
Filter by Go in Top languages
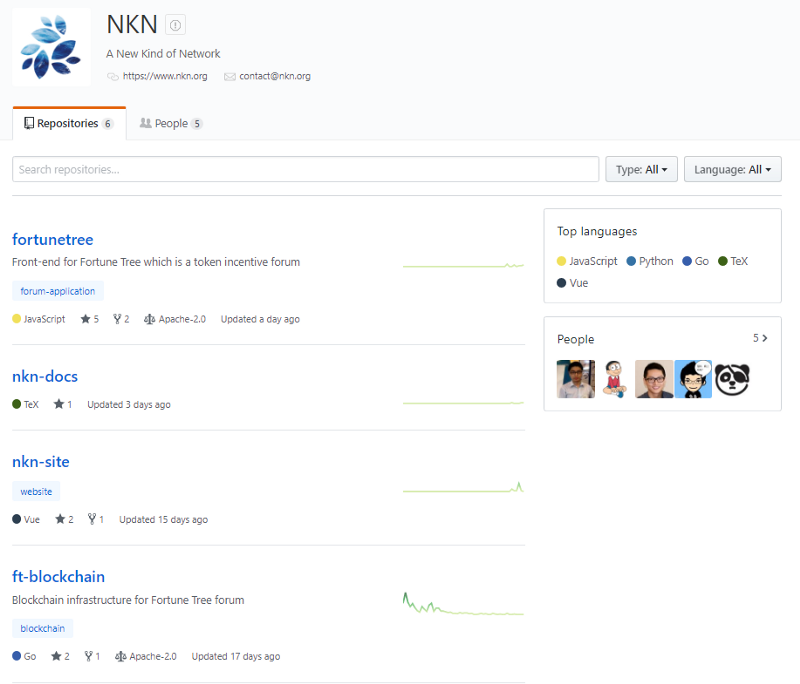[x=695, y=261]
